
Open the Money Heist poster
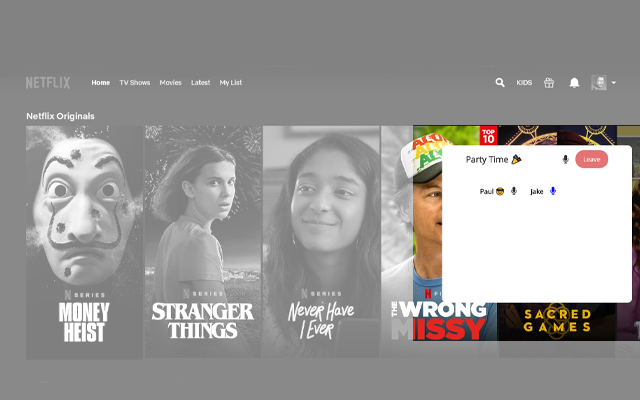click(84, 242)
